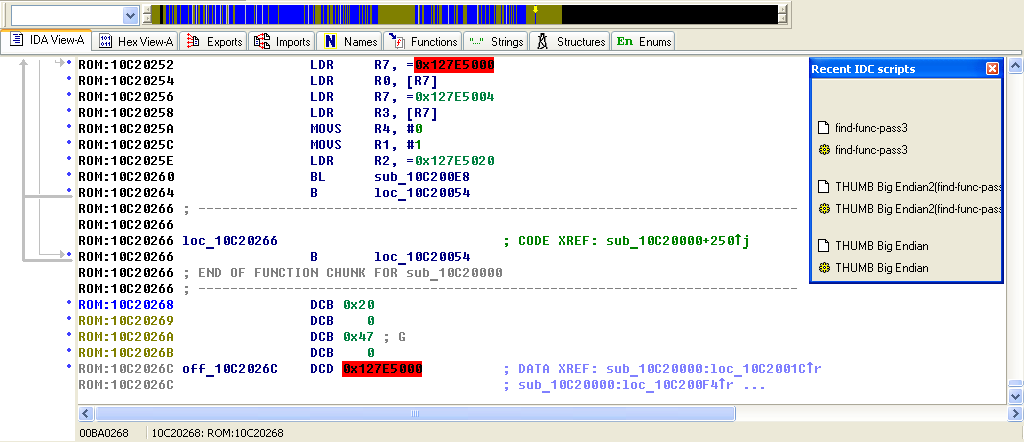Click the vertical scrollbar up arrow
The image size is (1024, 442).
[1016, 65]
